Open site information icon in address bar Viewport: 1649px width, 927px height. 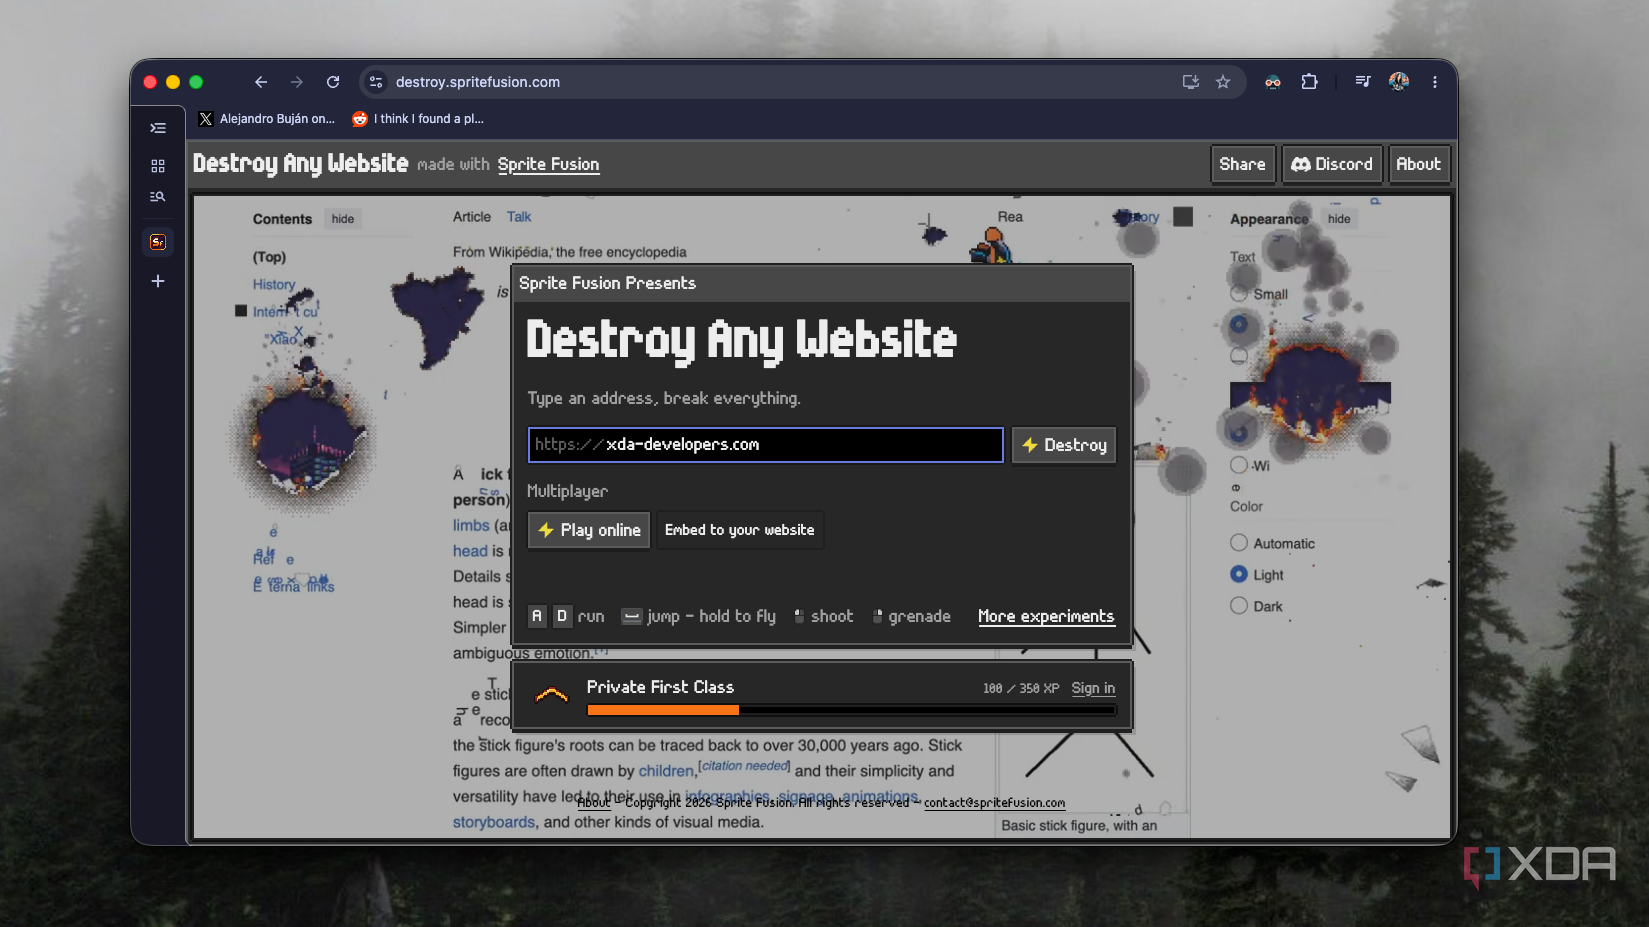[x=376, y=82]
